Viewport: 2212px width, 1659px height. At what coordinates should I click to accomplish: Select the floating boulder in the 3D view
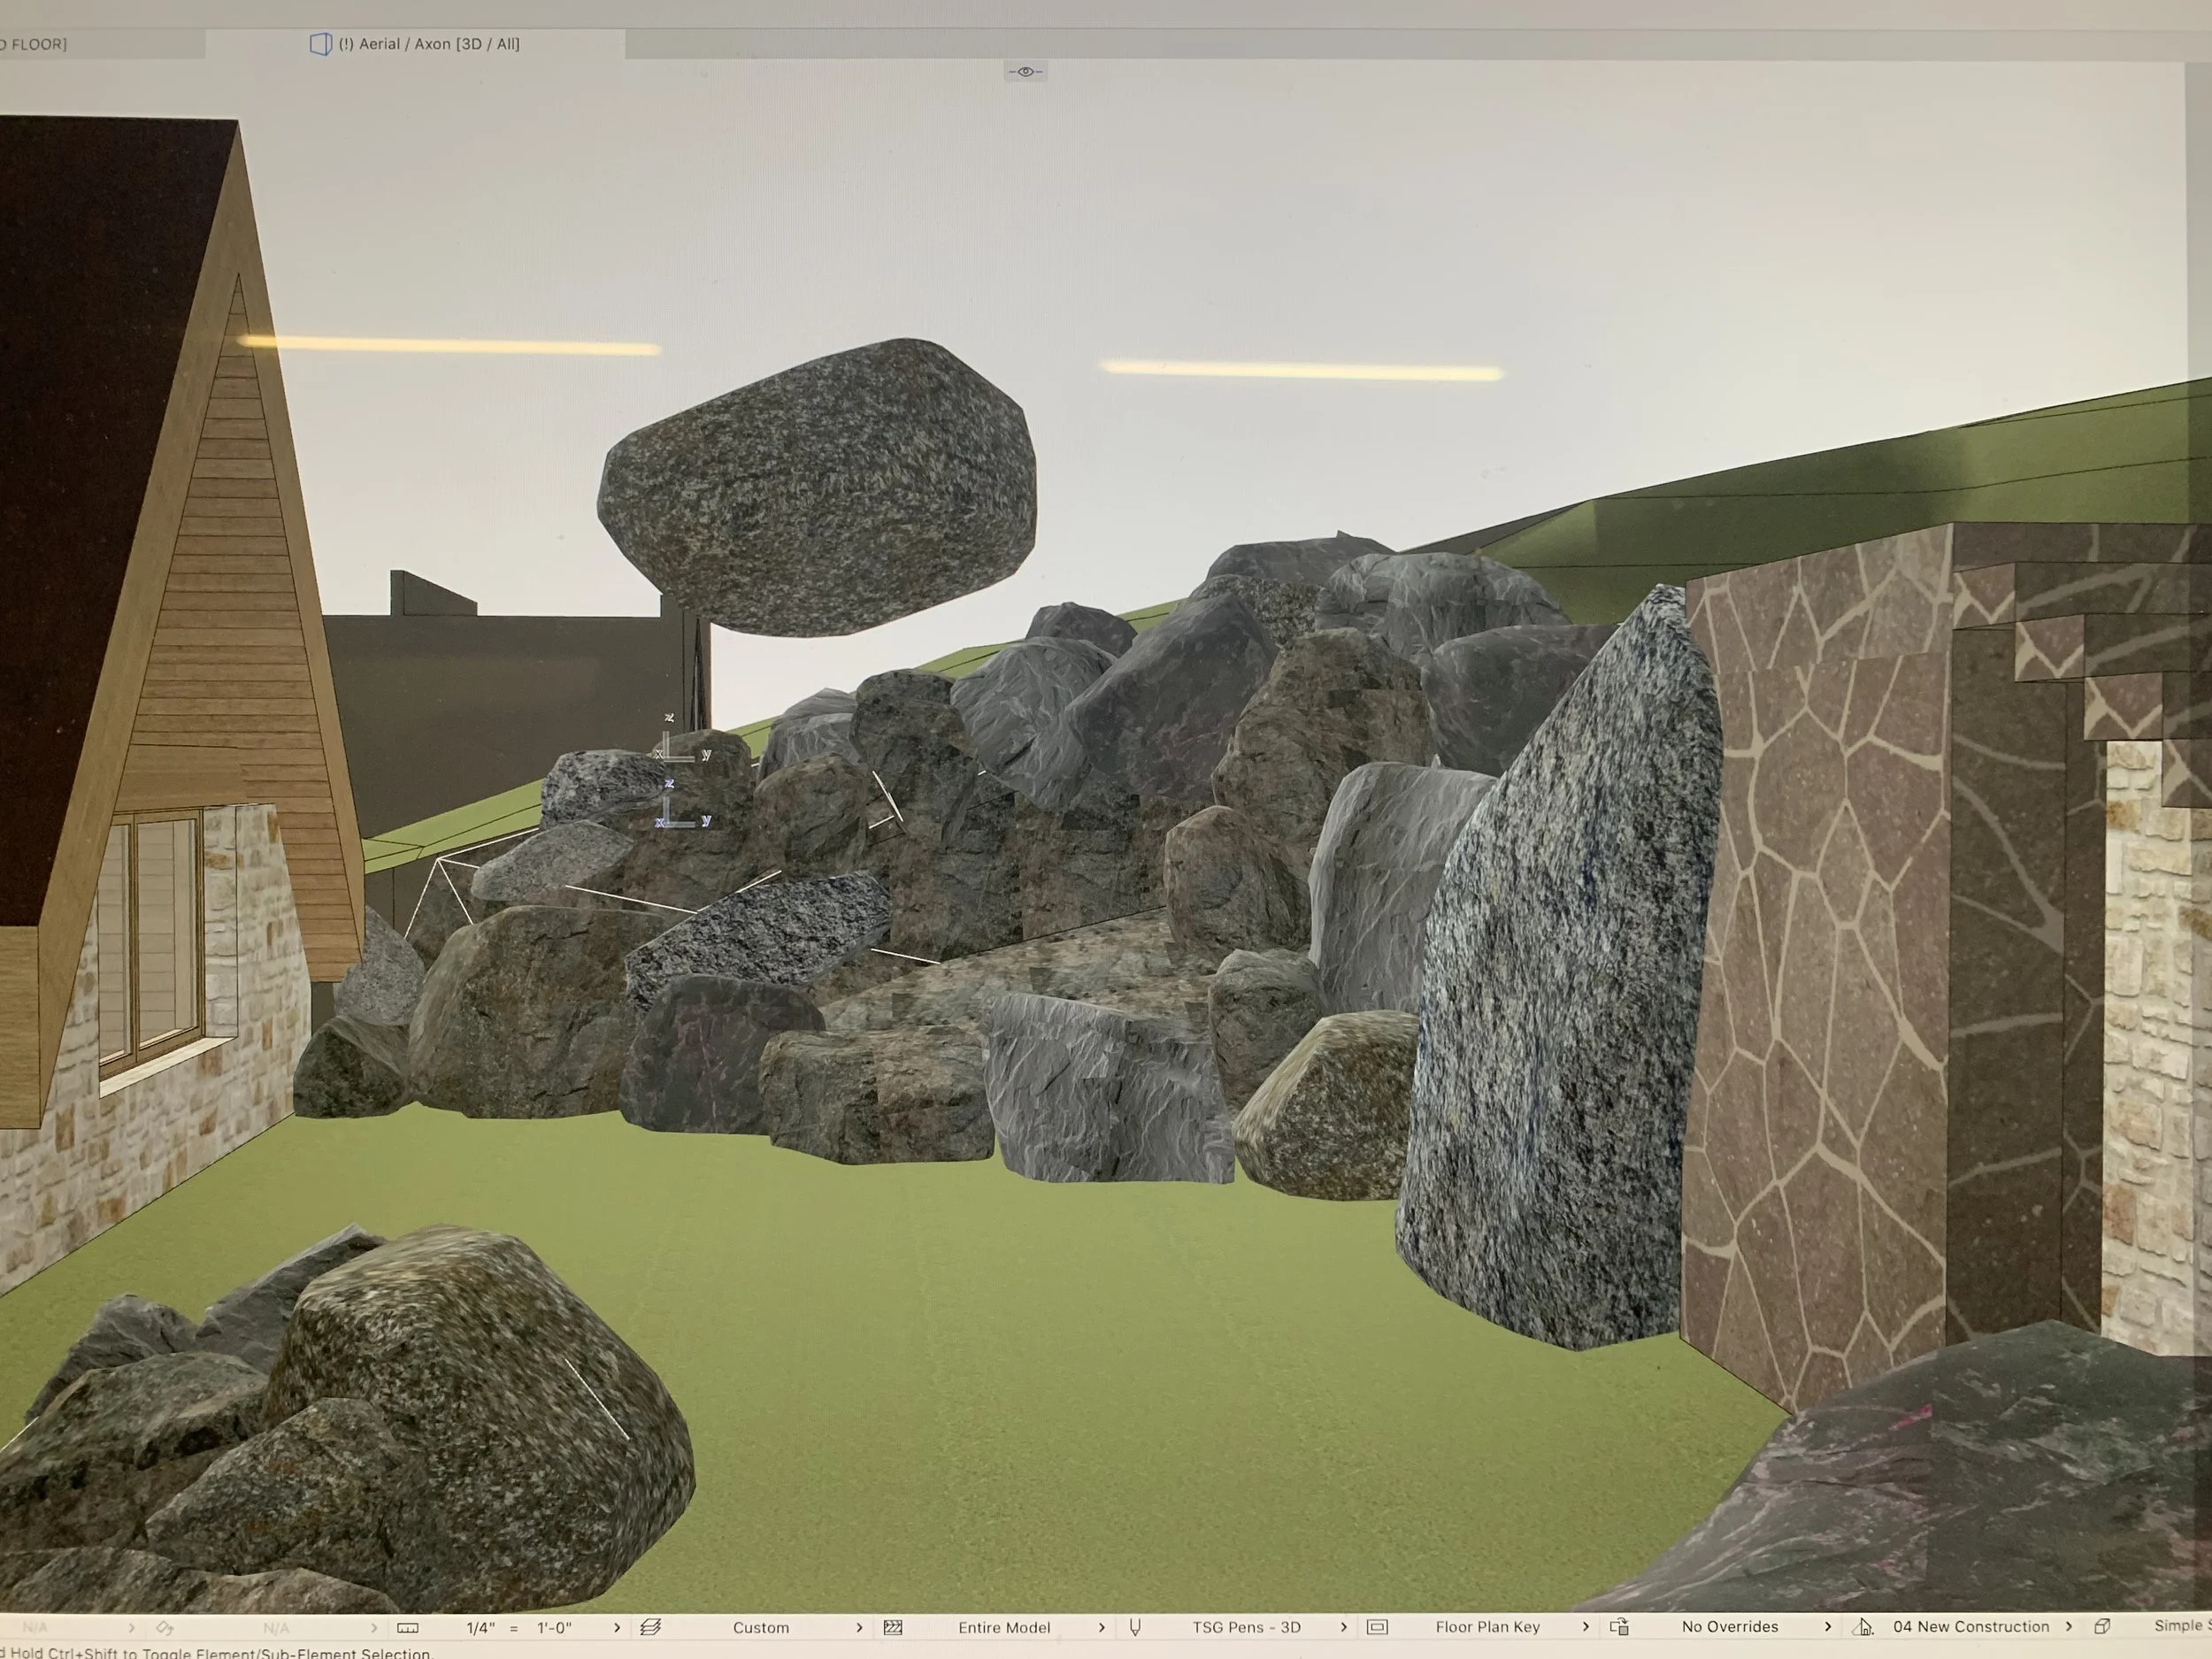pos(817,487)
